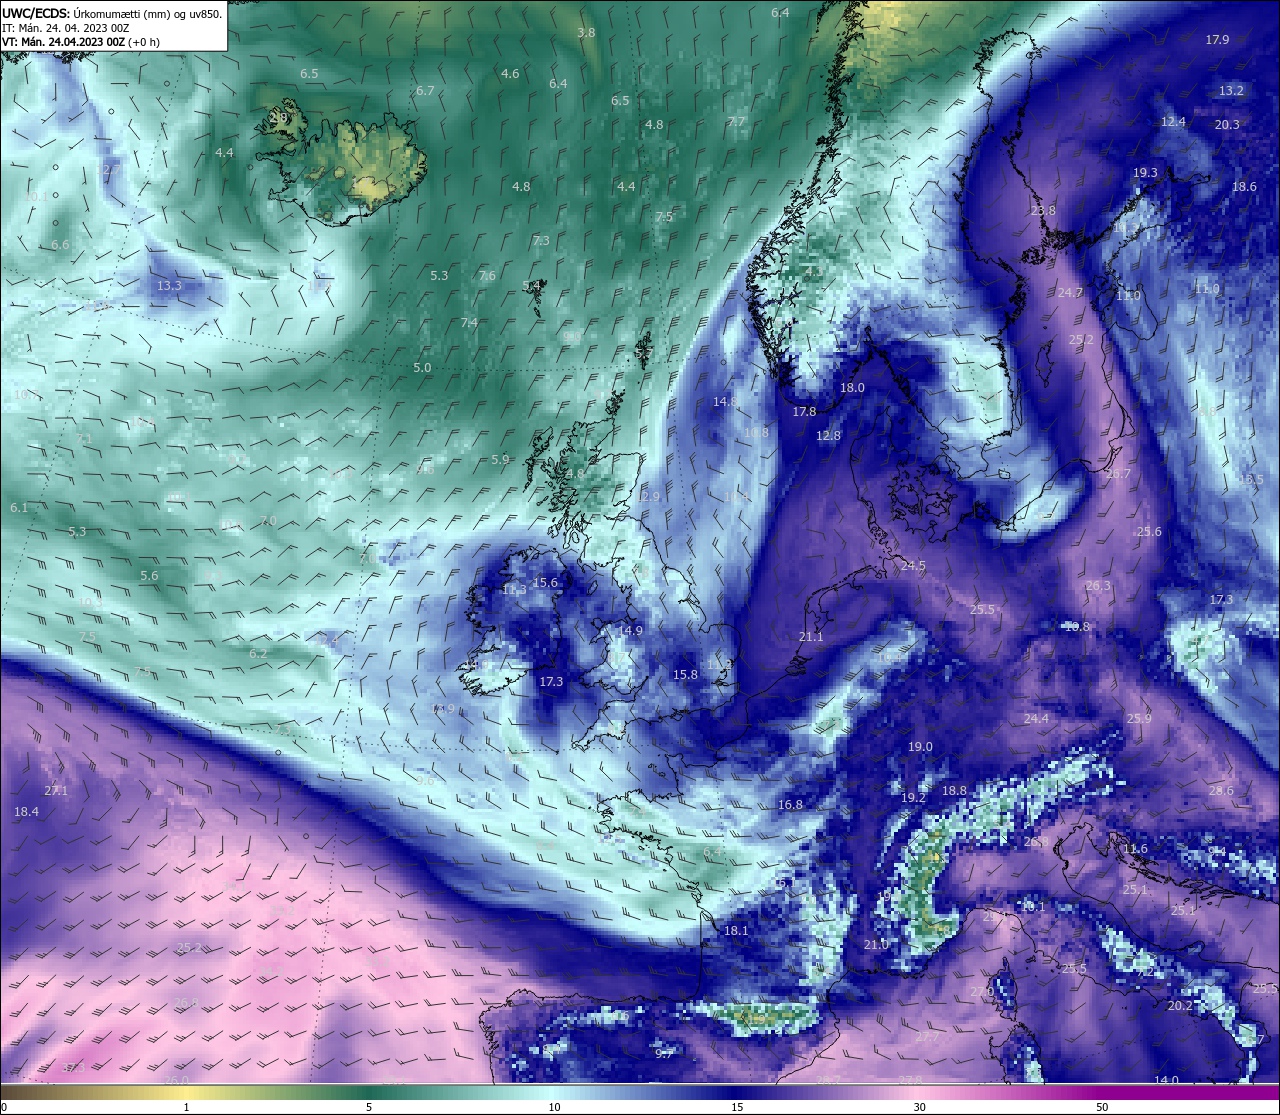Click the map value 16.8

click(x=790, y=805)
